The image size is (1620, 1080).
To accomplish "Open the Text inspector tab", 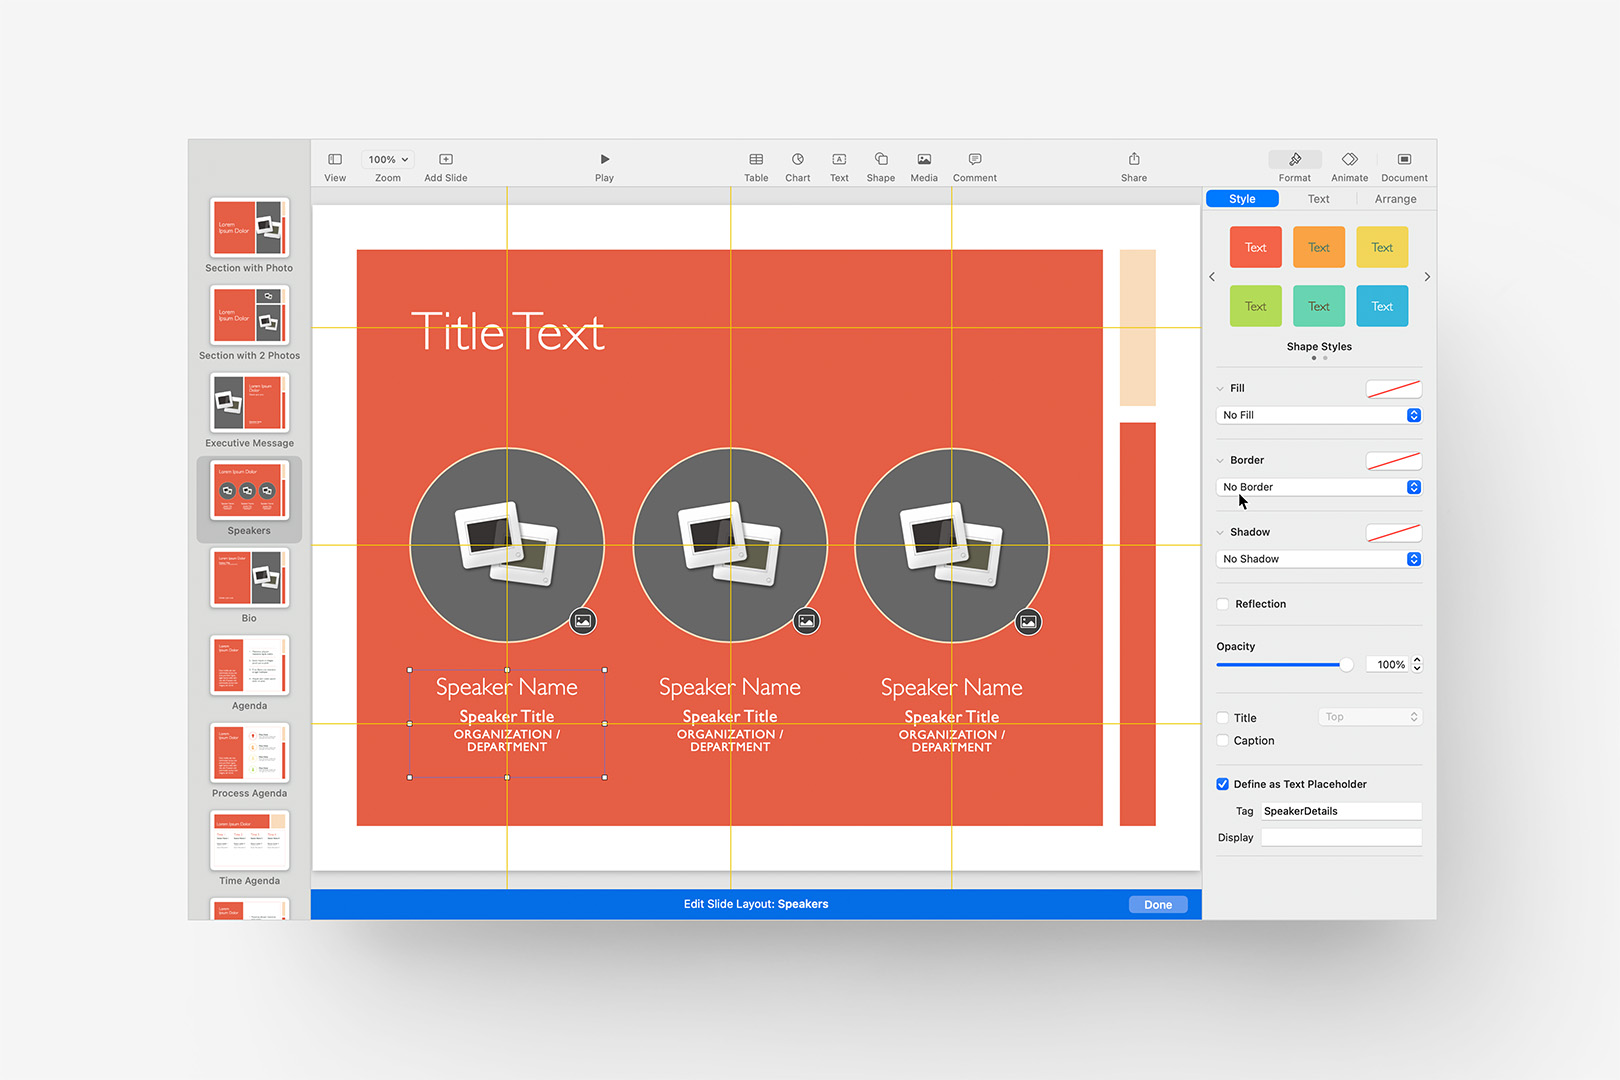I will pyautogui.click(x=1318, y=198).
